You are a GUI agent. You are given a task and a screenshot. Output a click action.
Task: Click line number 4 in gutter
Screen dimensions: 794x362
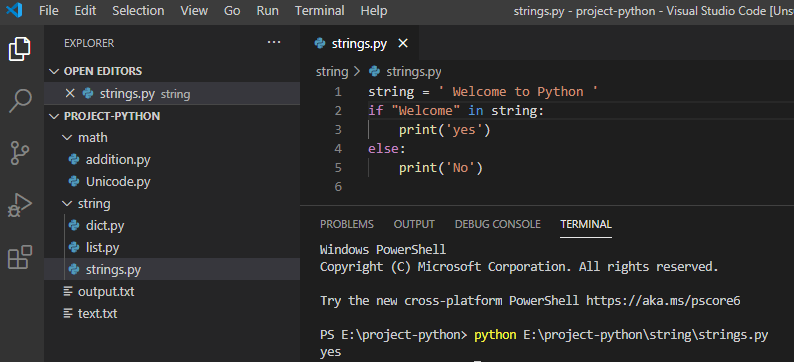pos(338,149)
